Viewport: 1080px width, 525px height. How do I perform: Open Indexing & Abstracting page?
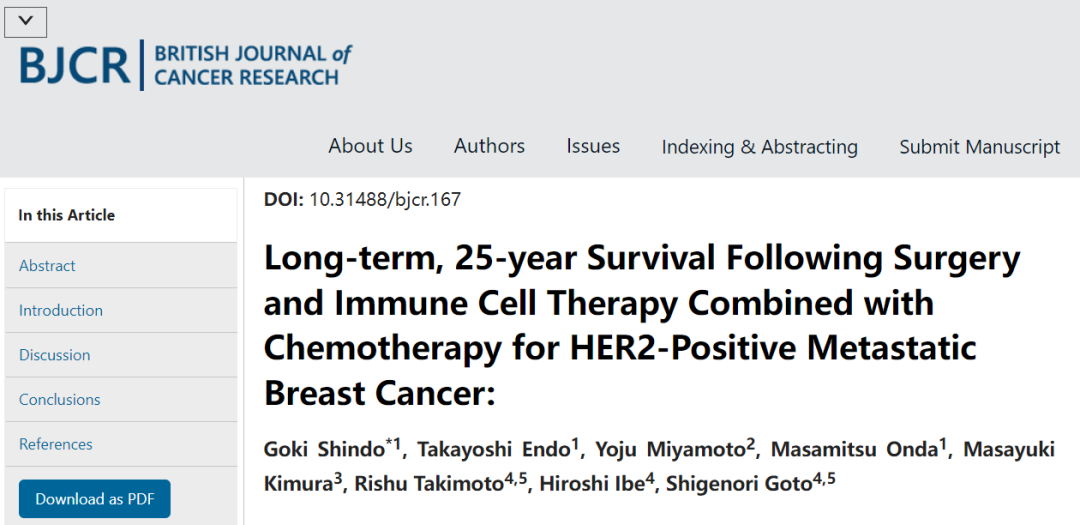(760, 147)
